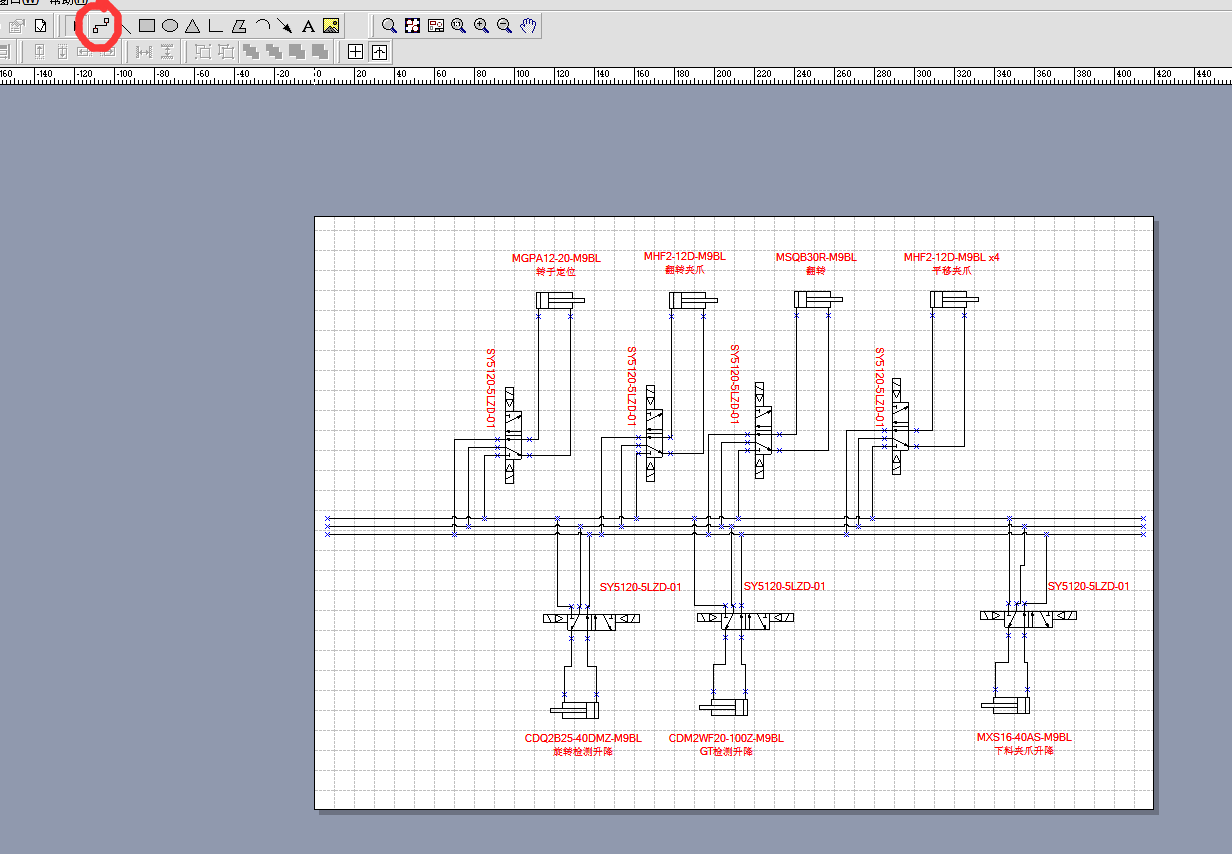
Task: Select the cylinder symbol above MXS16-40AS-M9BL
Action: click(1006, 705)
